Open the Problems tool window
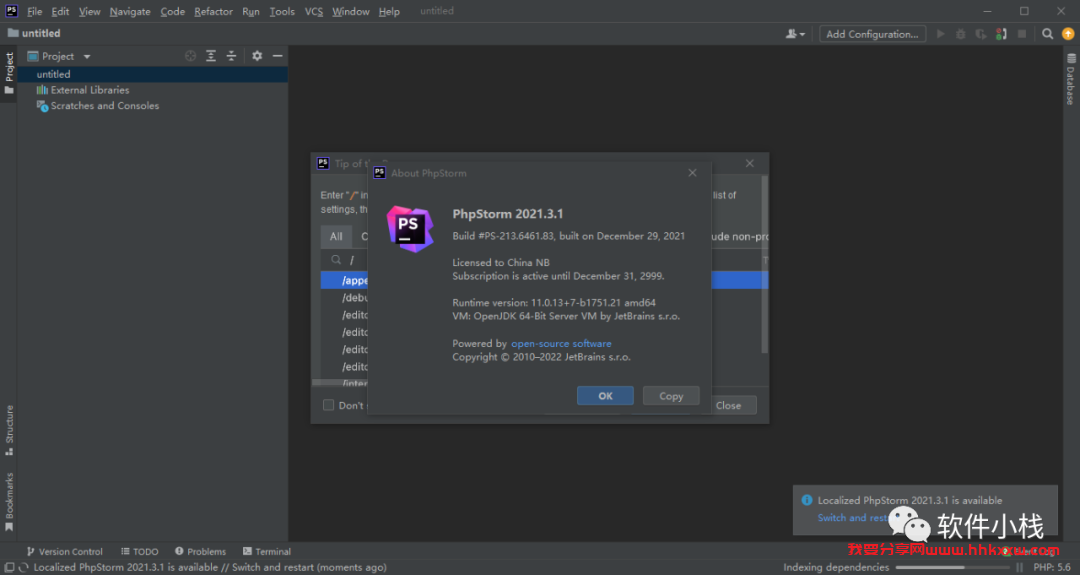The image size is (1080, 575). pyautogui.click(x=200, y=552)
